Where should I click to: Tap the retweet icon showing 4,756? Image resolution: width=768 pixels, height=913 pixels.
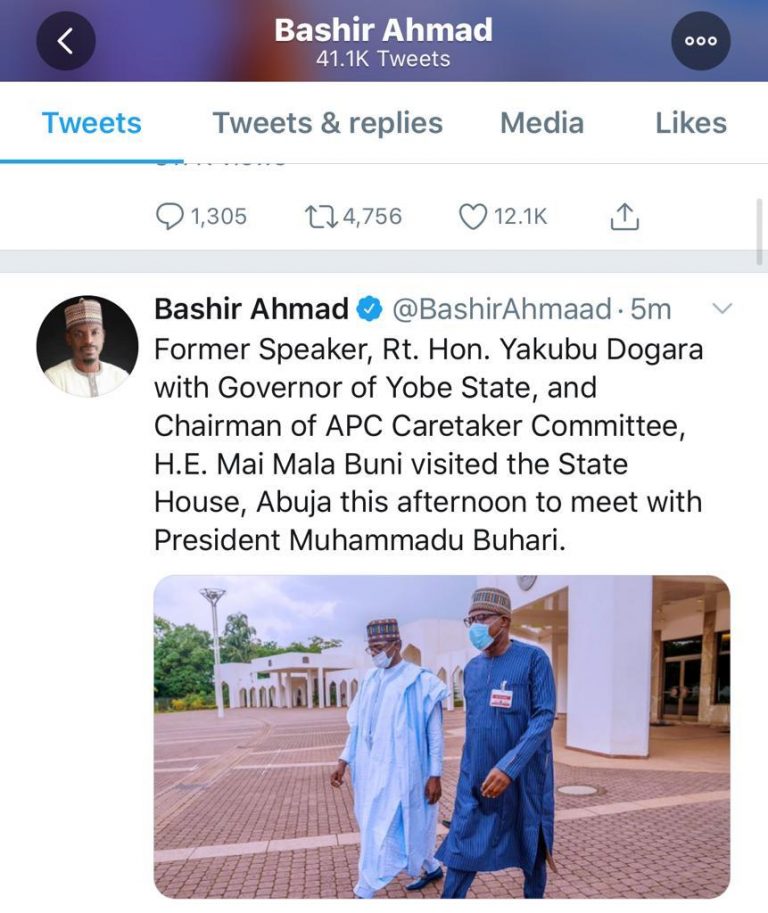[x=320, y=216]
